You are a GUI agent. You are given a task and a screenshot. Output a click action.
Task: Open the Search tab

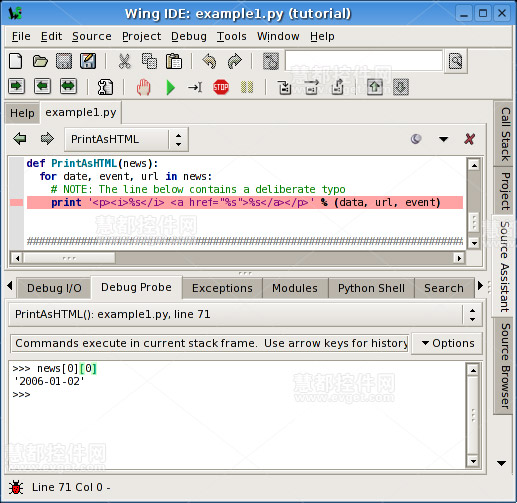click(444, 288)
